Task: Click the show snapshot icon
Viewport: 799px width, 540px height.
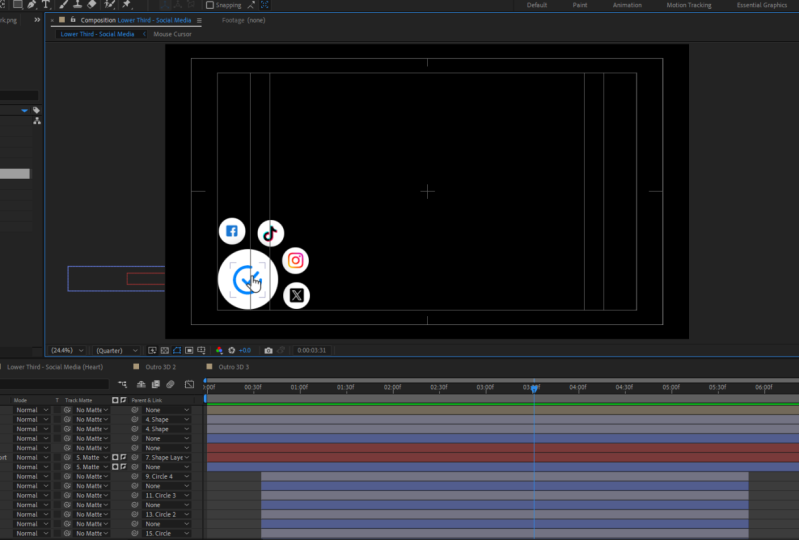Action: [281, 350]
